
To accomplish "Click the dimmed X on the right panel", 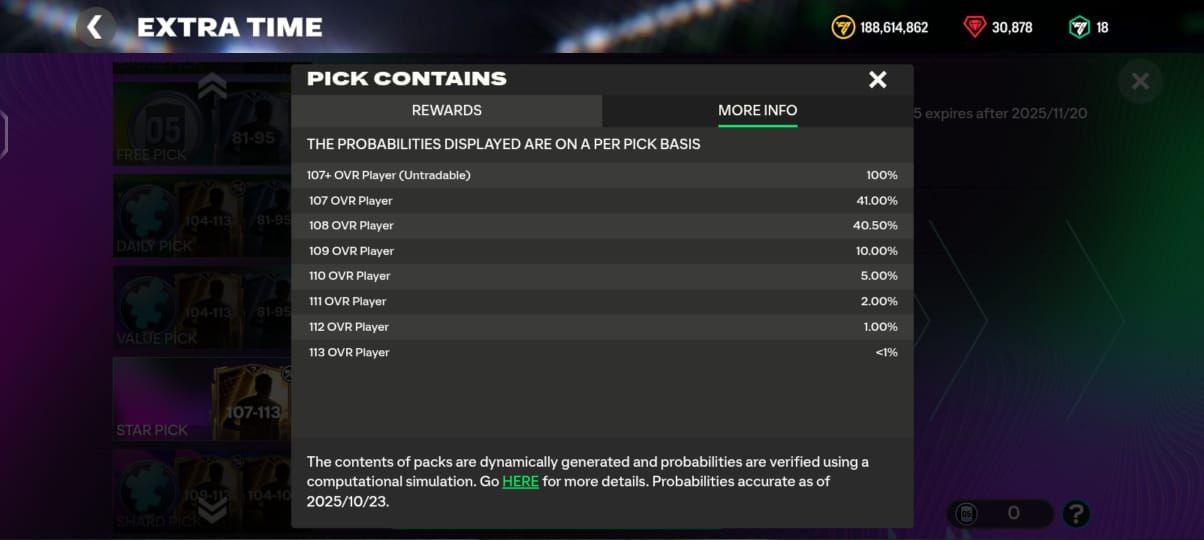I will (1140, 82).
